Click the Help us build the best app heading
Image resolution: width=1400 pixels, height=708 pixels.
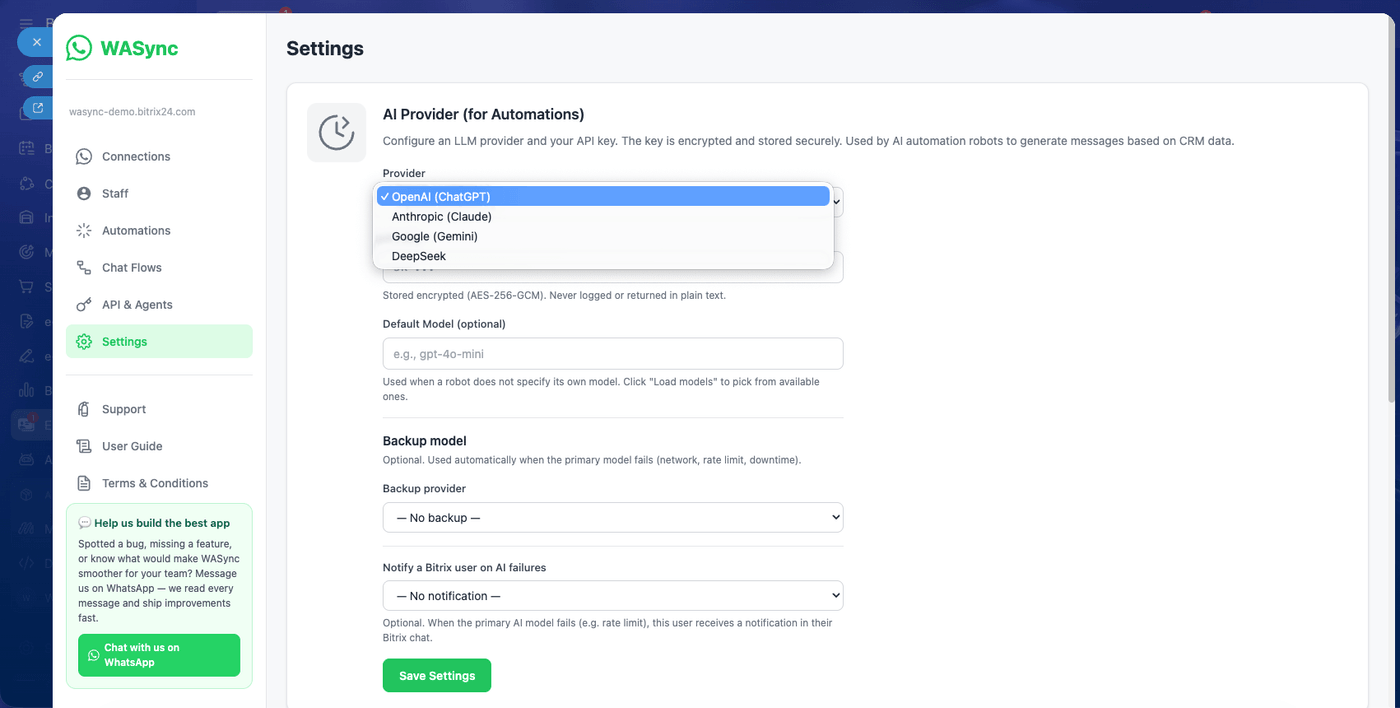pos(154,523)
